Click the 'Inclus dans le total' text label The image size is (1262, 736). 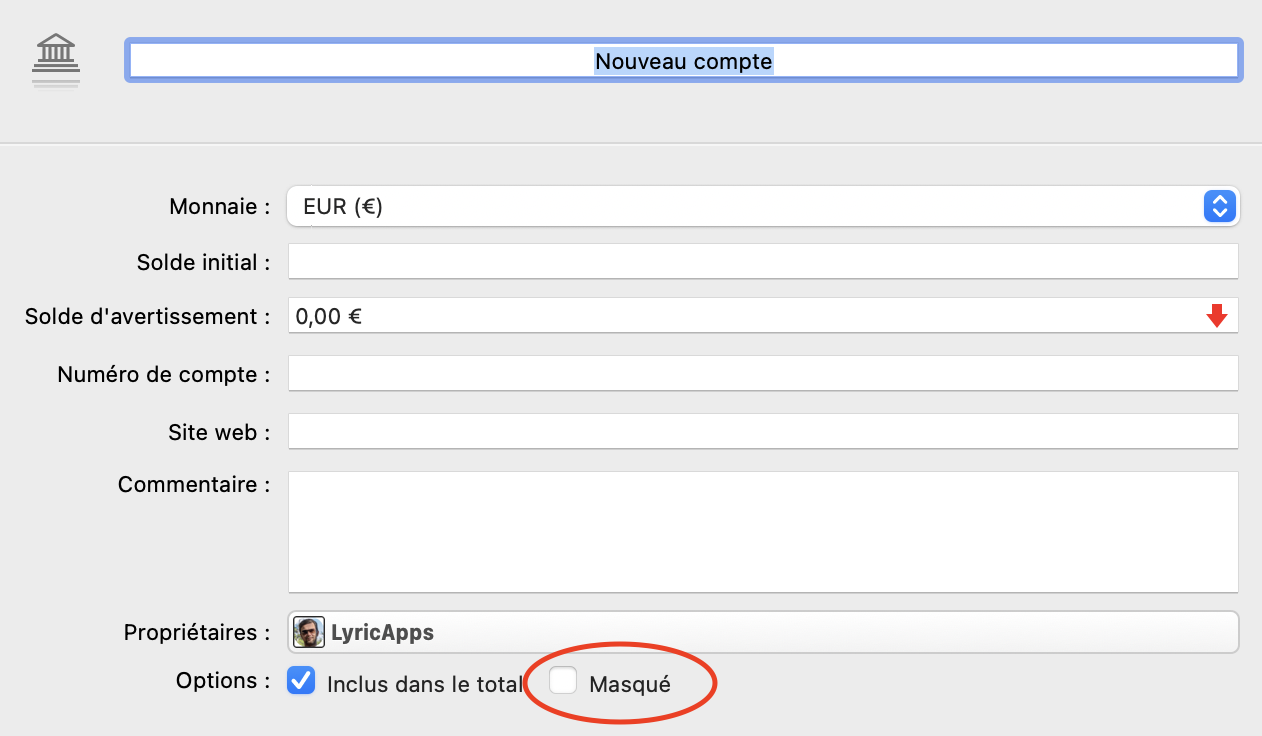(425, 685)
